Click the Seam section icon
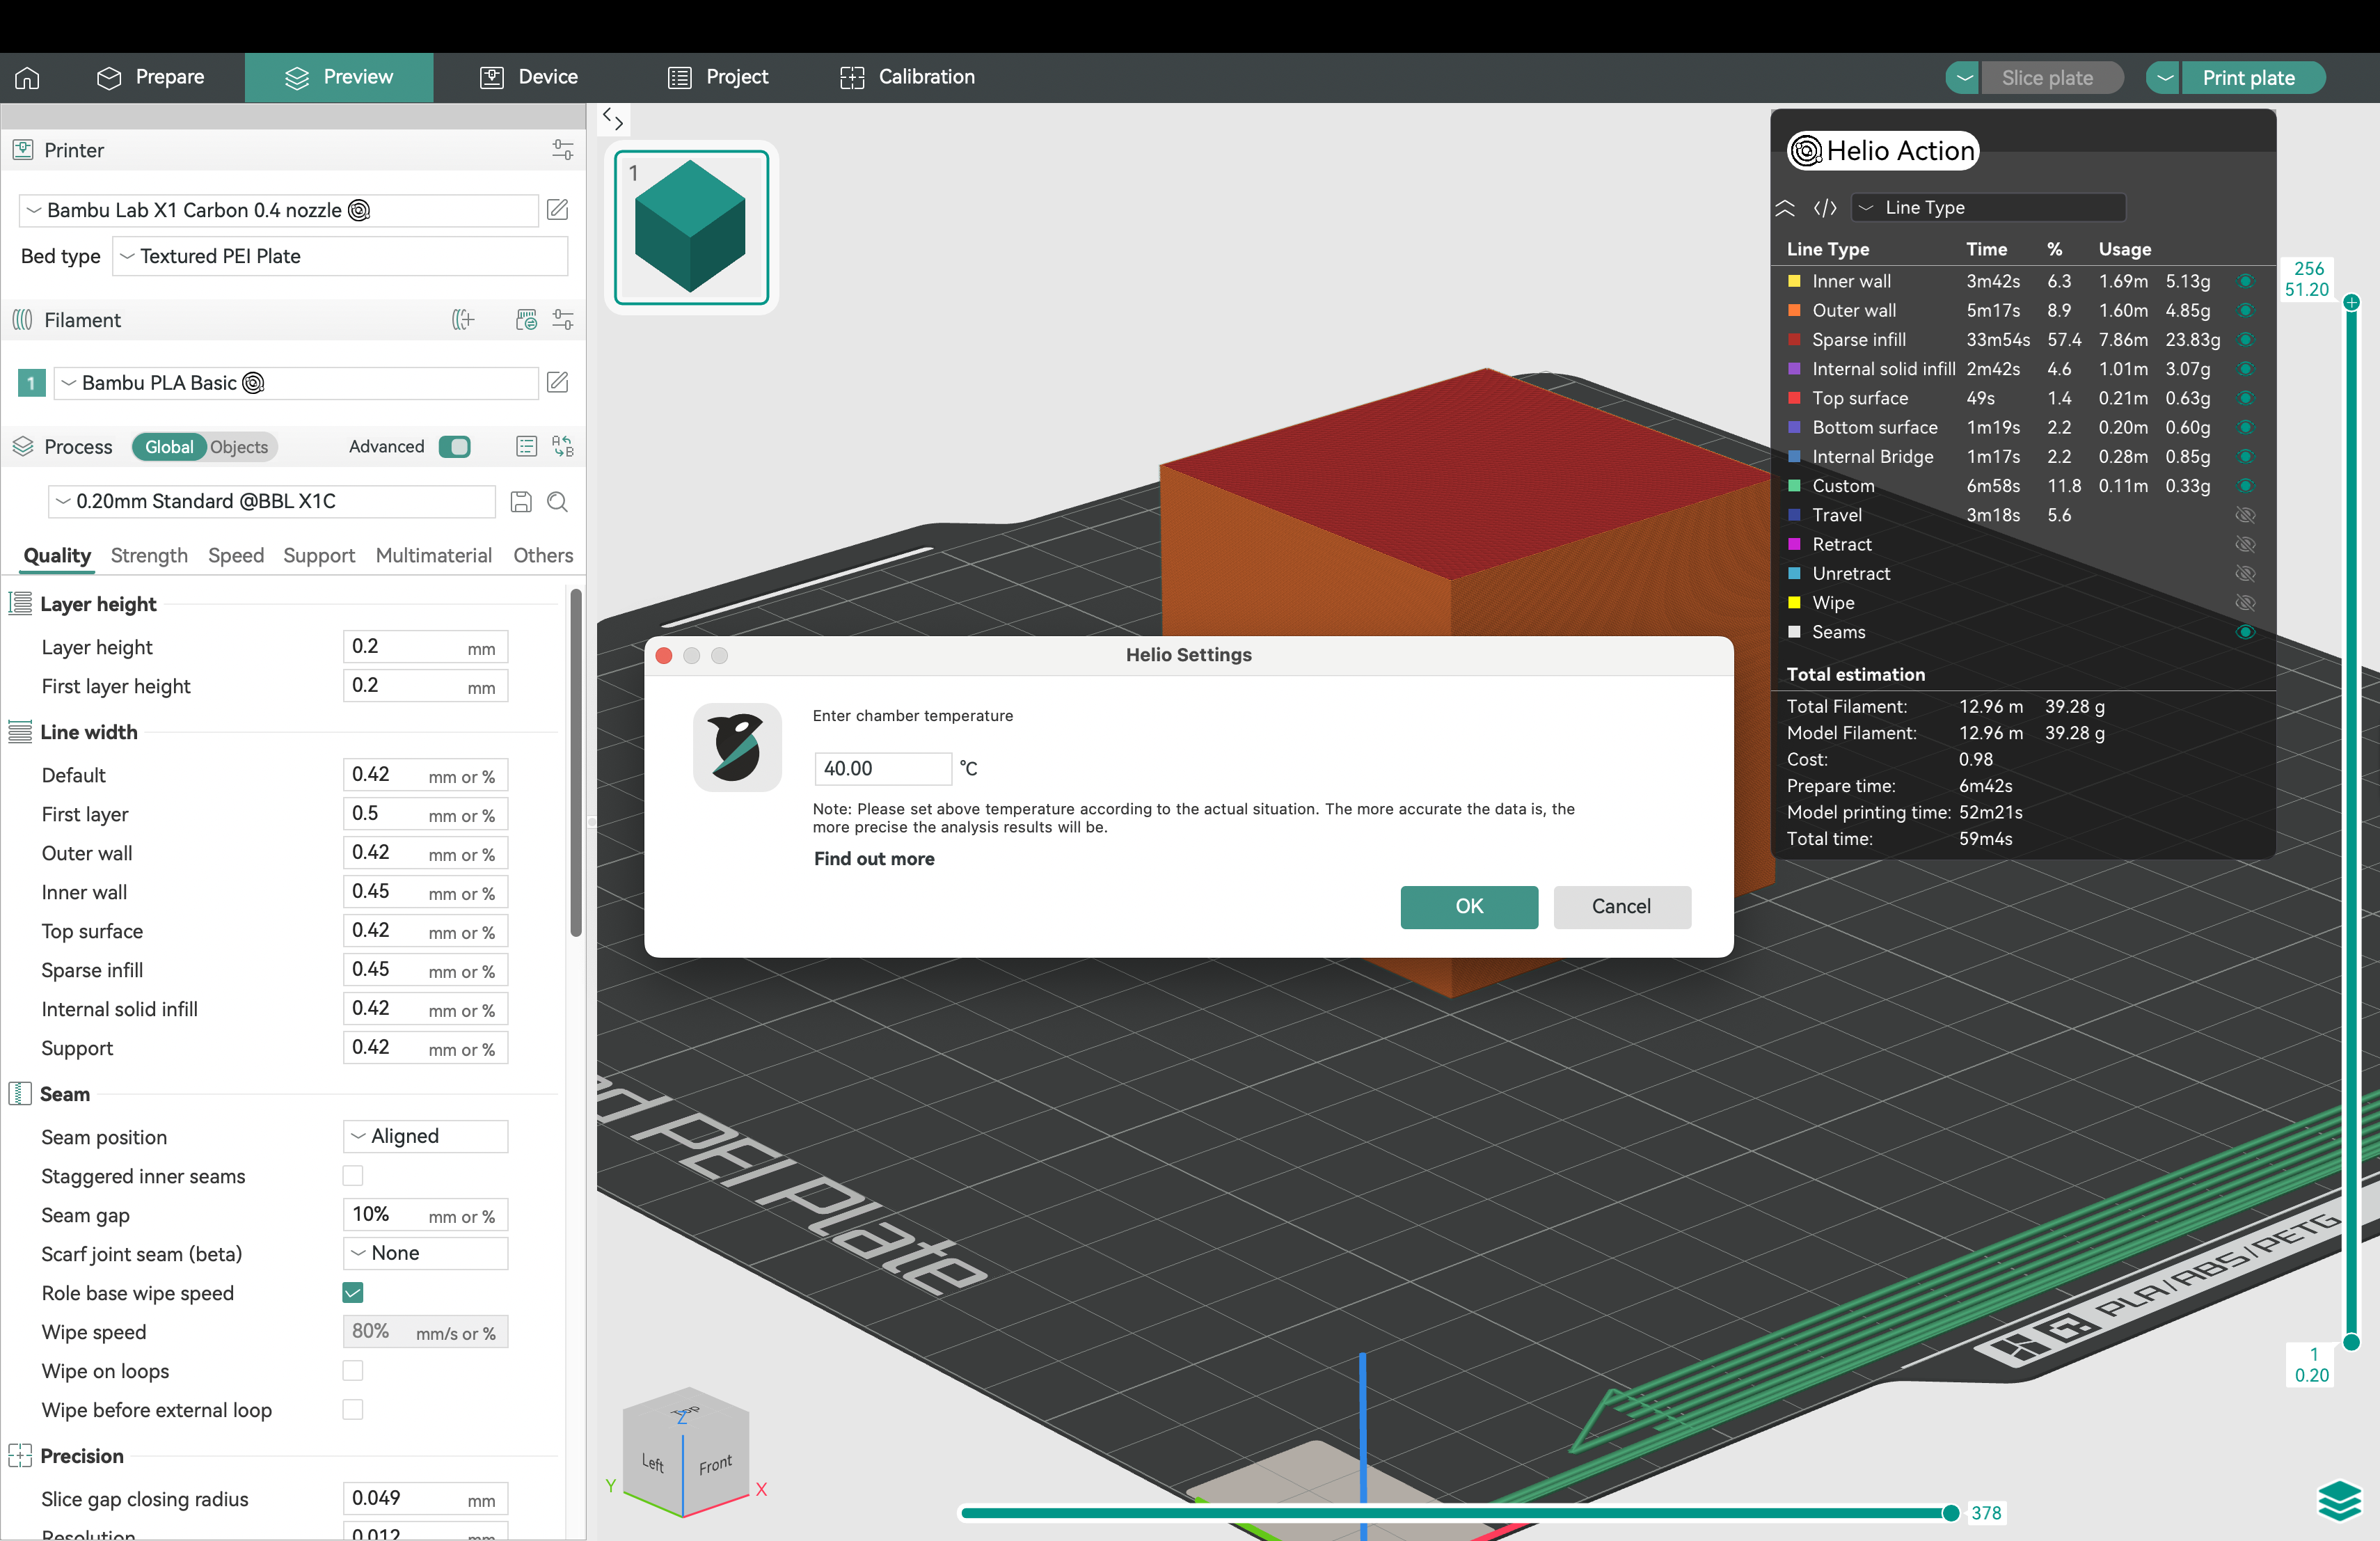This screenshot has height=1541, width=2380. (x=20, y=1093)
